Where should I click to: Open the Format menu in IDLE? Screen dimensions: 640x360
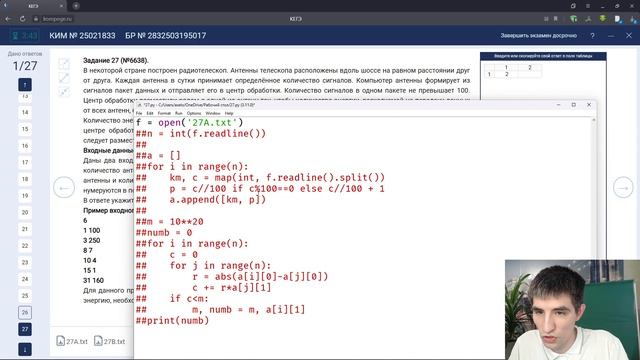tap(164, 113)
